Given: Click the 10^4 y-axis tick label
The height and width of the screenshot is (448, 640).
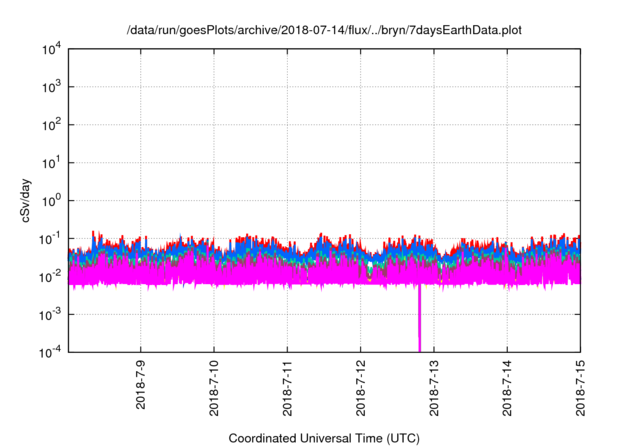Looking at the screenshot, I should click(52, 49).
